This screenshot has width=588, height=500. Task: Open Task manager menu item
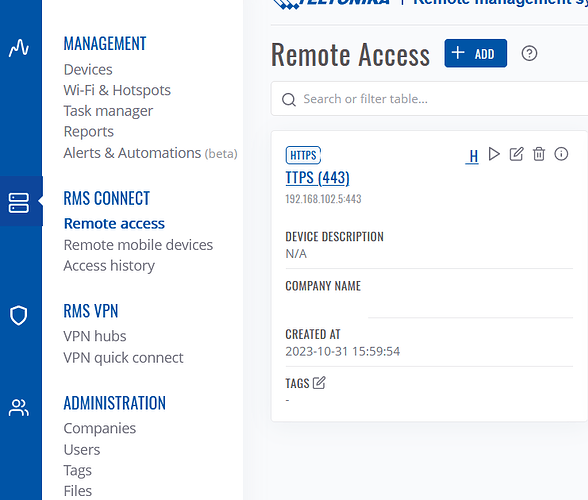point(108,111)
